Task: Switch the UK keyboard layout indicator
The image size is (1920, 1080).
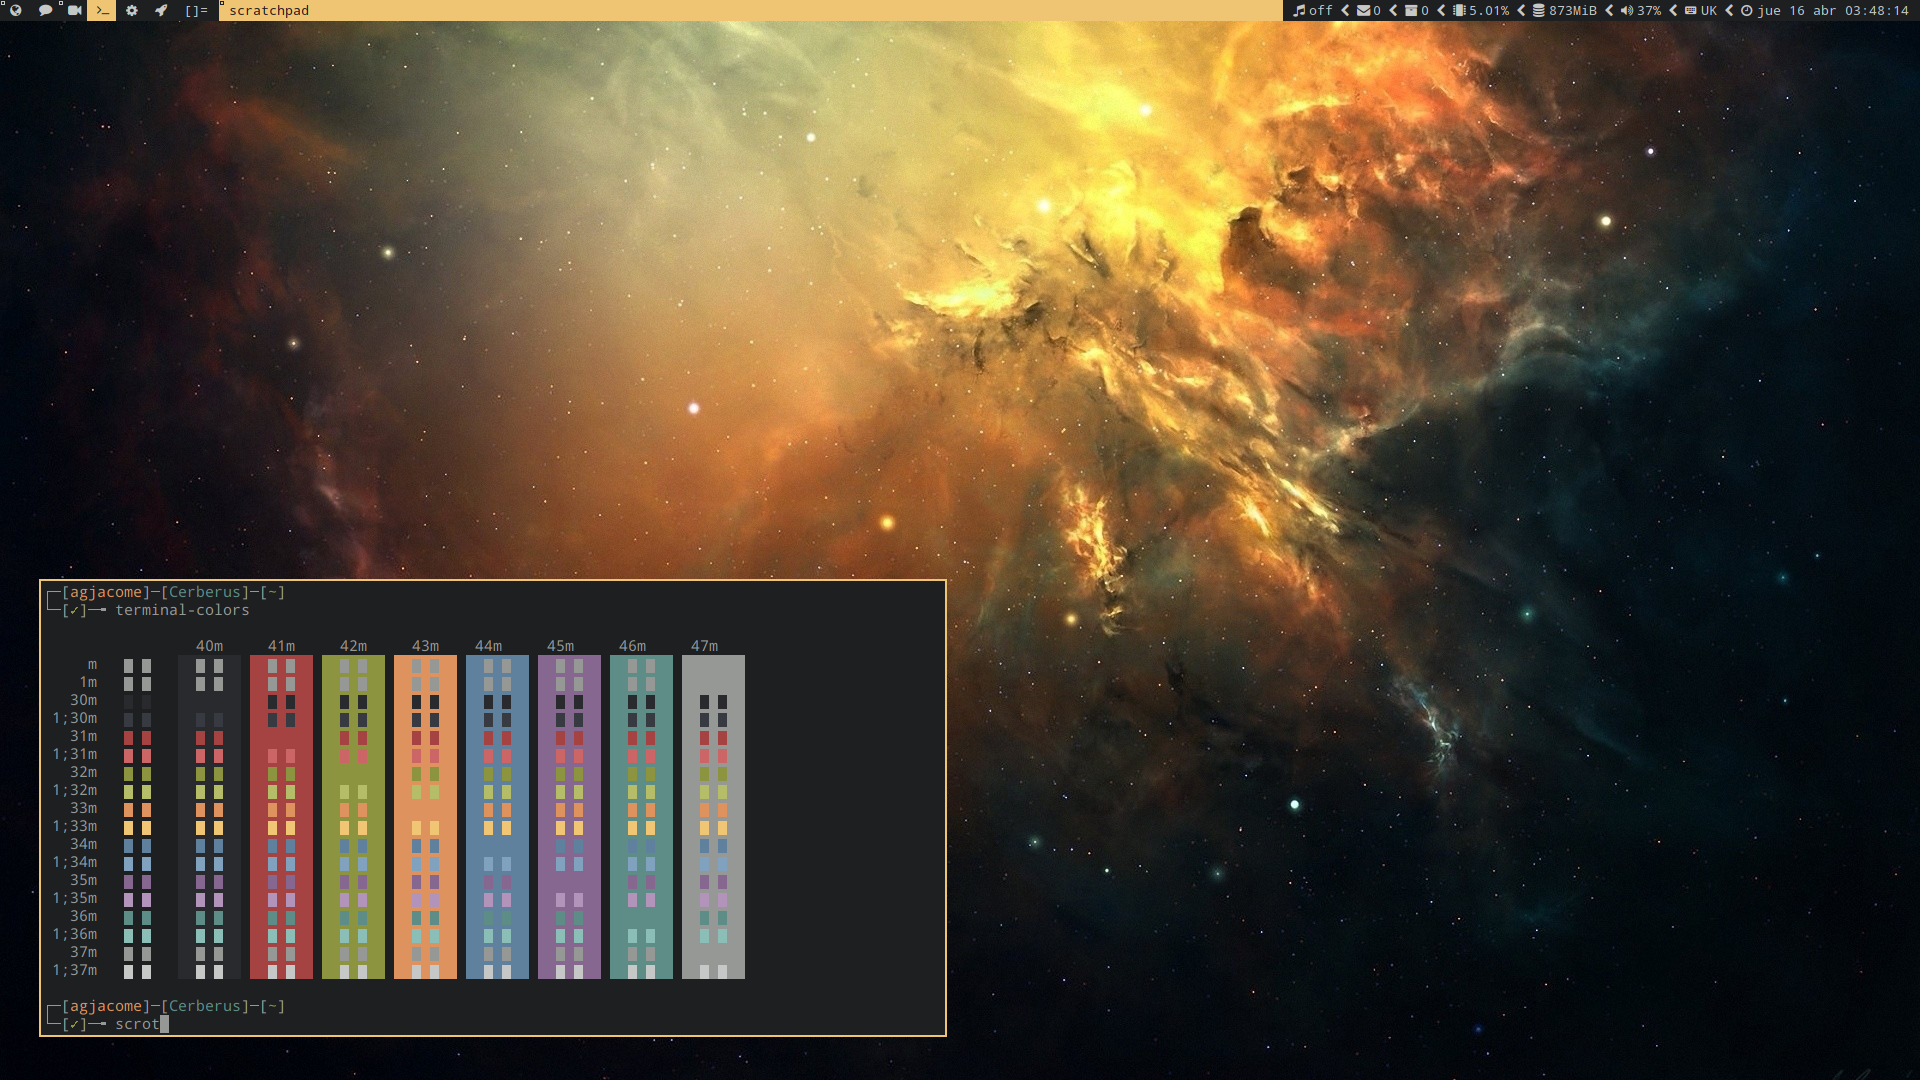Action: click(1701, 10)
